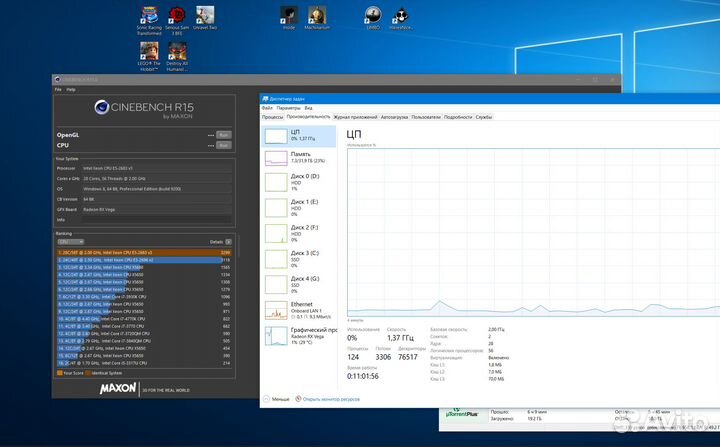Screen dimensions: 720x447
Task: Select Диск 1 (E:) in the sidebar
Action: click(299, 208)
